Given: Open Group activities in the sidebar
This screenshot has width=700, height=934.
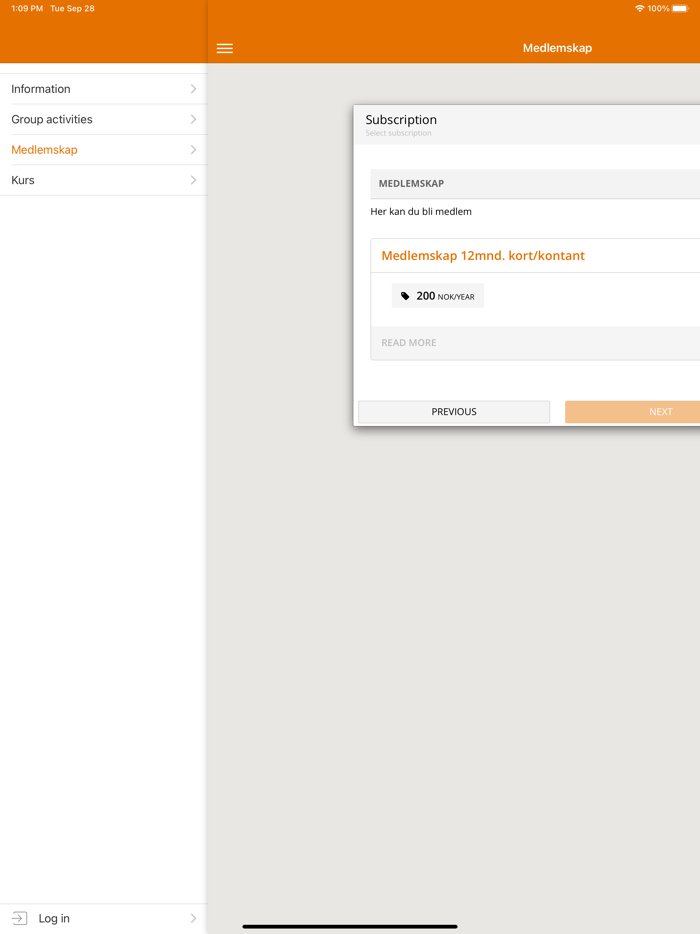Looking at the screenshot, I should (104, 119).
